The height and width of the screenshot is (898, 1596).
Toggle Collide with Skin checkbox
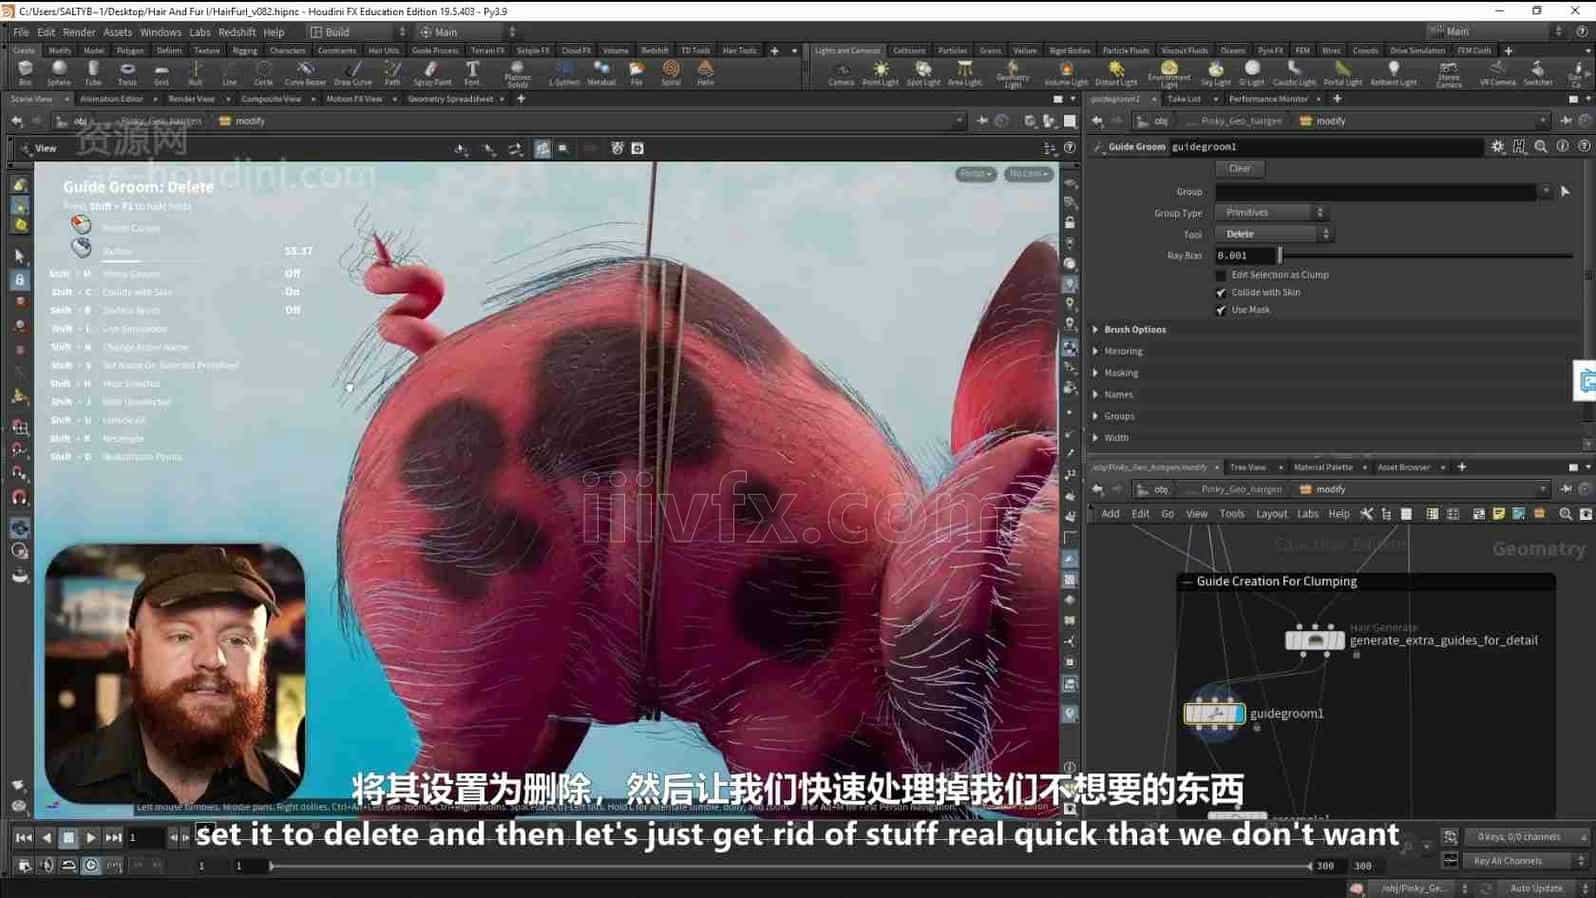pos(1220,293)
